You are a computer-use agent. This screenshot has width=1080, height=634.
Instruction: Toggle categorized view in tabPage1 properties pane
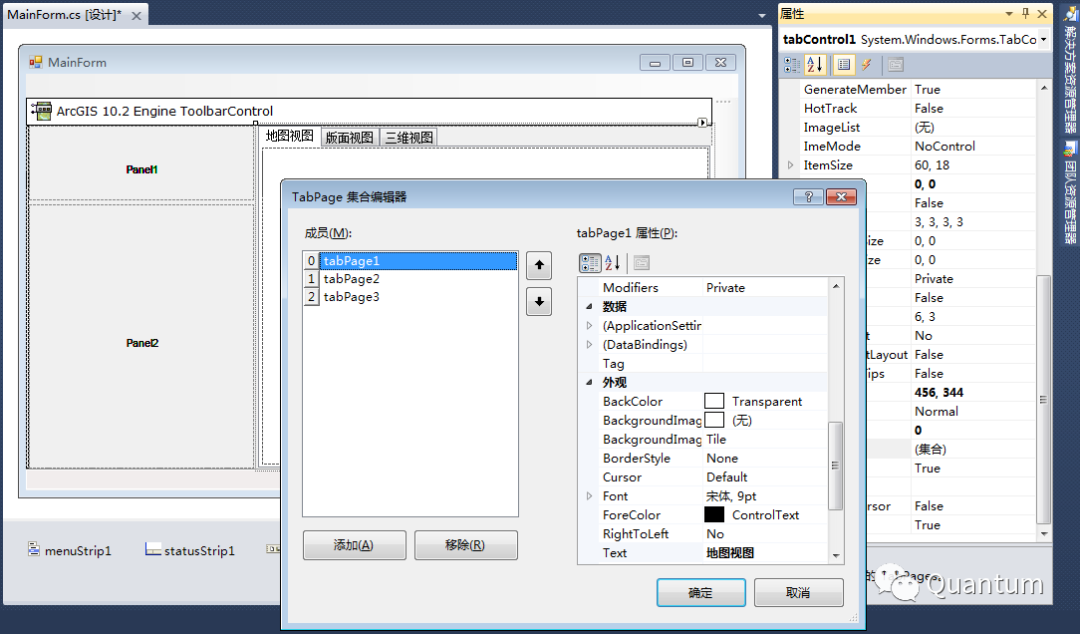[x=590, y=264]
